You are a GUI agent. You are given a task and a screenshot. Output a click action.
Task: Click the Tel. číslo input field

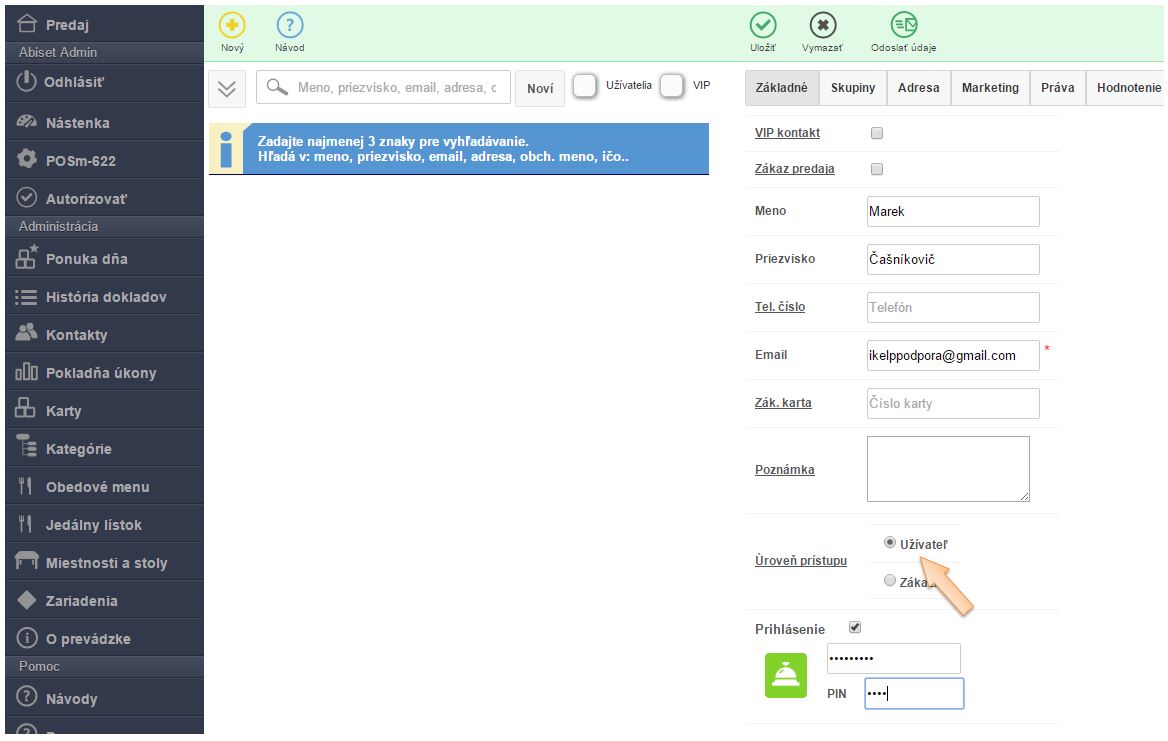click(952, 307)
